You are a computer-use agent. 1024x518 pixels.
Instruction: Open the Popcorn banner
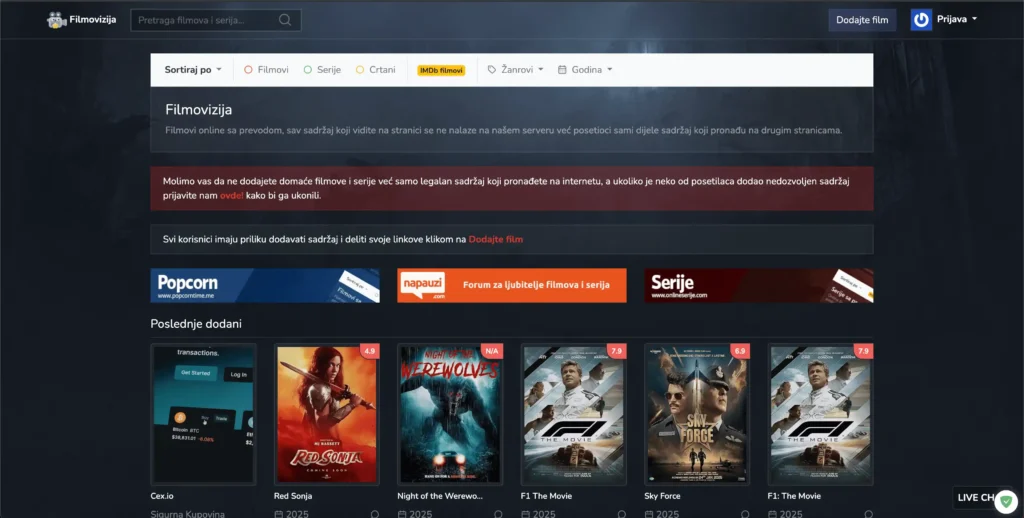(265, 285)
